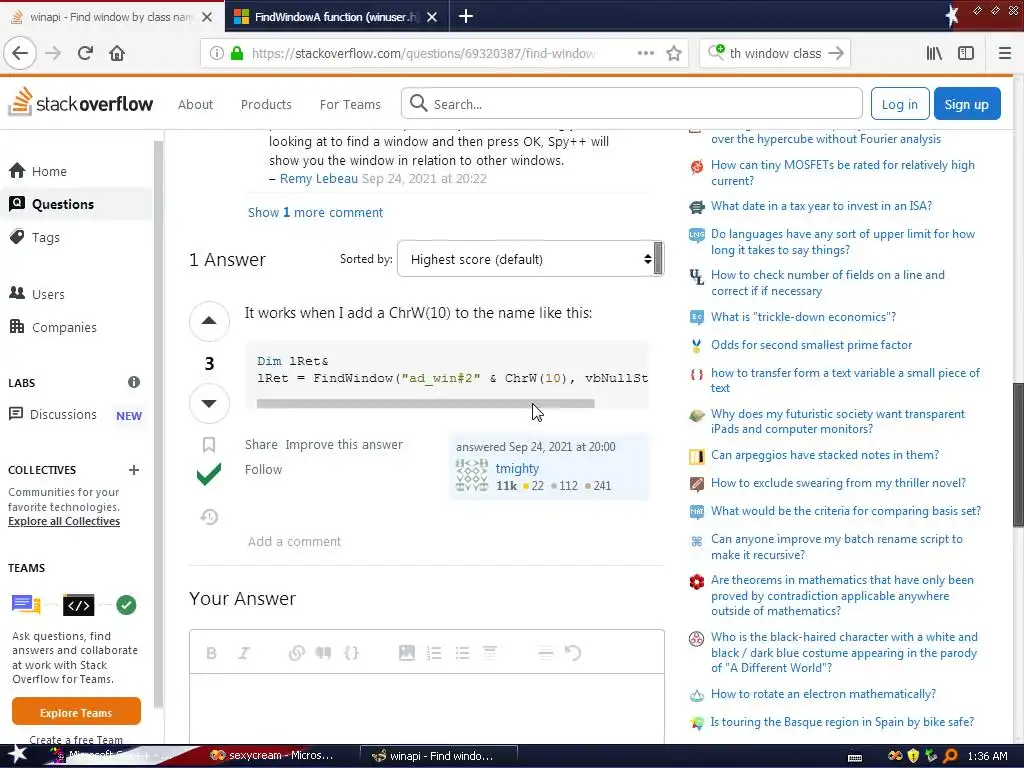The image size is (1024, 768).
Task: Open 'How to rotate an electron mathematically?'
Action: (823, 694)
